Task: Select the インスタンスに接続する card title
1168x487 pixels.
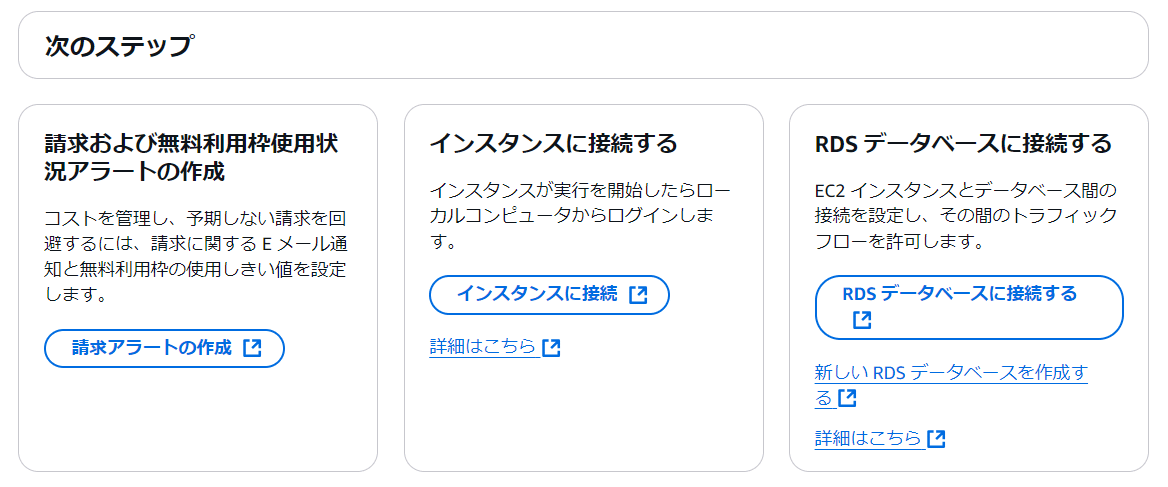Action: pos(553,143)
